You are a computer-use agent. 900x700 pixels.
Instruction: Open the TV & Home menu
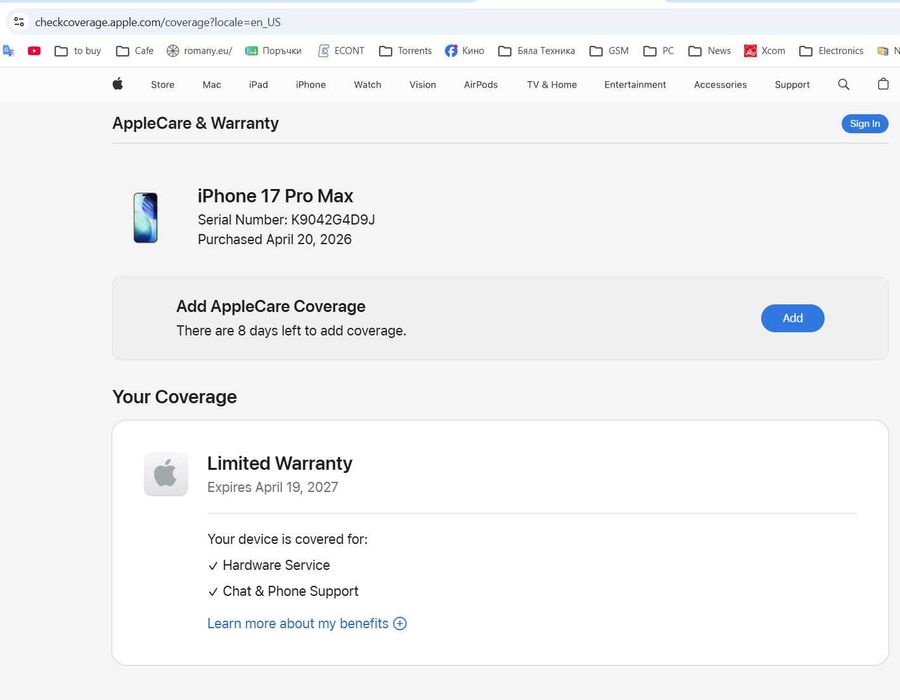pyautogui.click(x=552, y=85)
